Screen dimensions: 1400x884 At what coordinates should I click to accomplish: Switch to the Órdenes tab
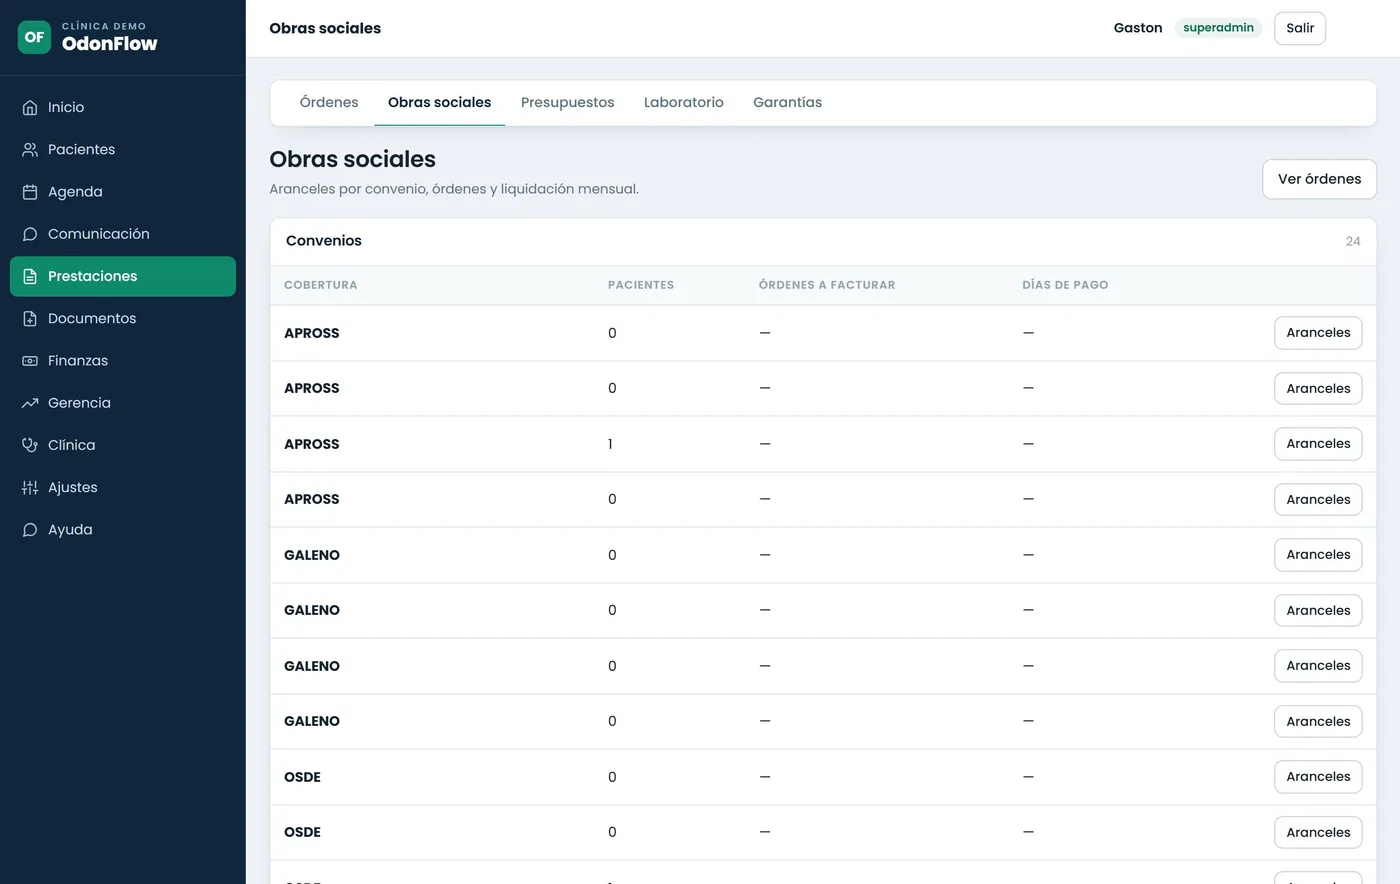tap(329, 102)
